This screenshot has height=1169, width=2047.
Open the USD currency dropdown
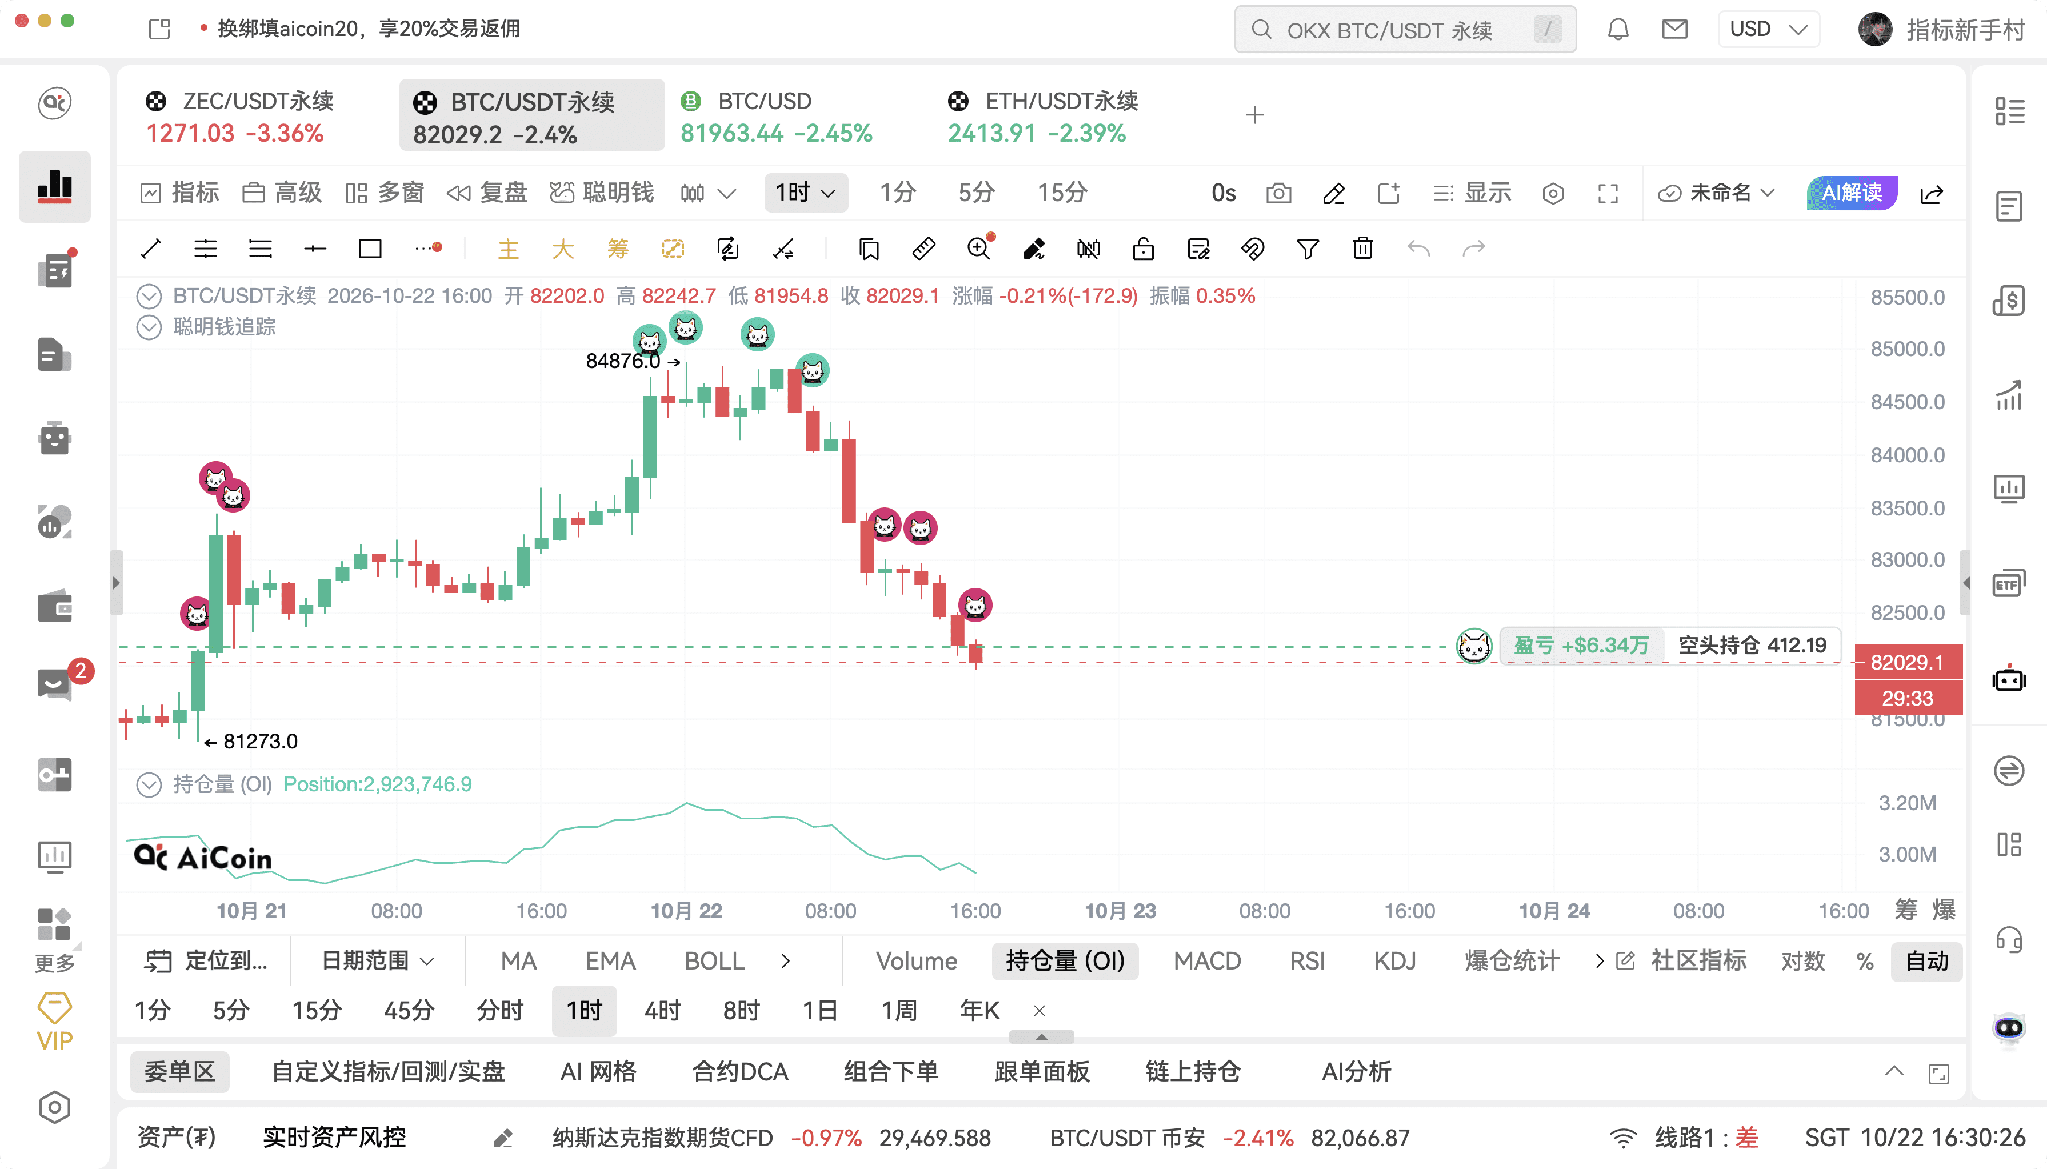pos(1769,29)
